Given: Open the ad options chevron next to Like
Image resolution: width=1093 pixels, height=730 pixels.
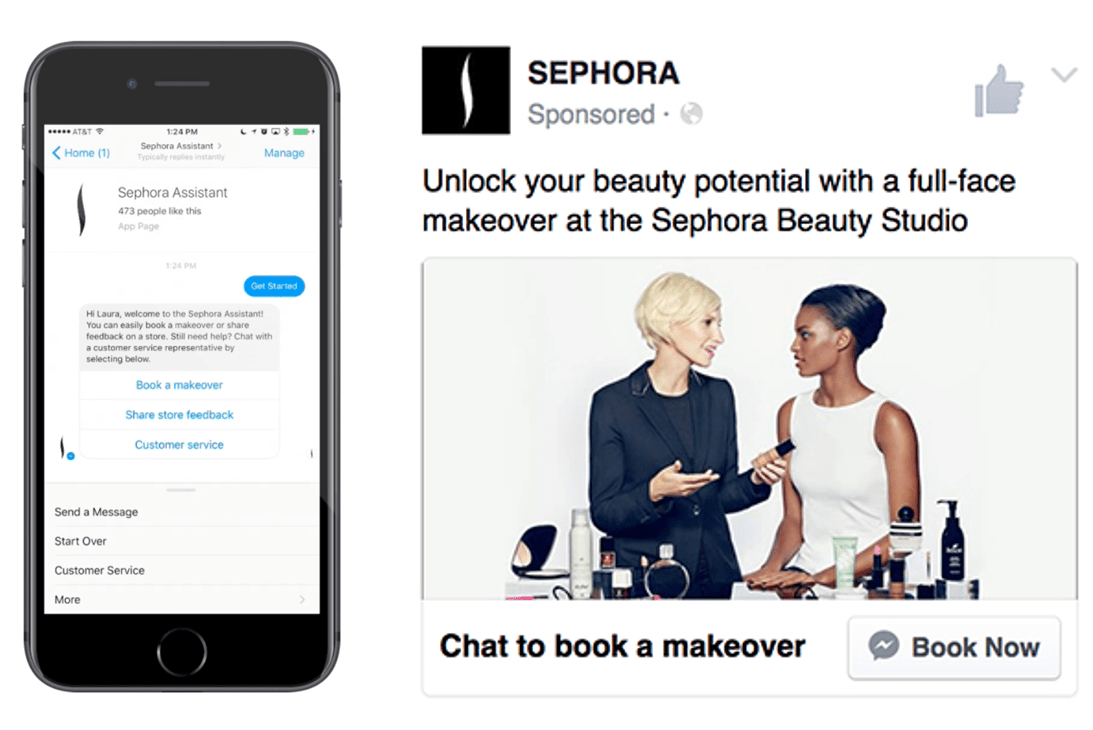Looking at the screenshot, I should click(1064, 75).
